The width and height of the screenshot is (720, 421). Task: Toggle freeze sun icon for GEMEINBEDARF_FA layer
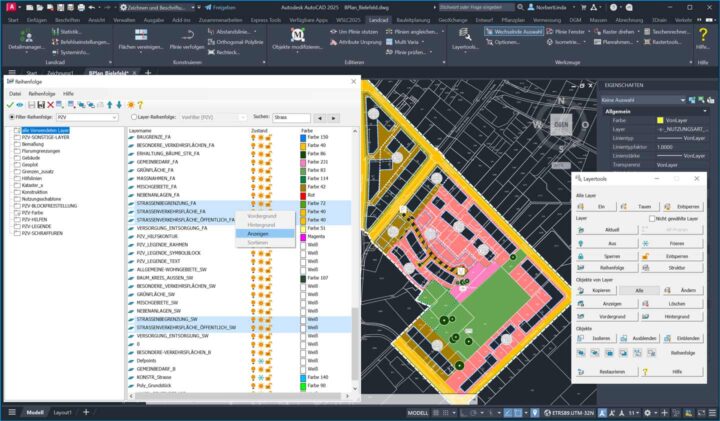tap(261, 162)
